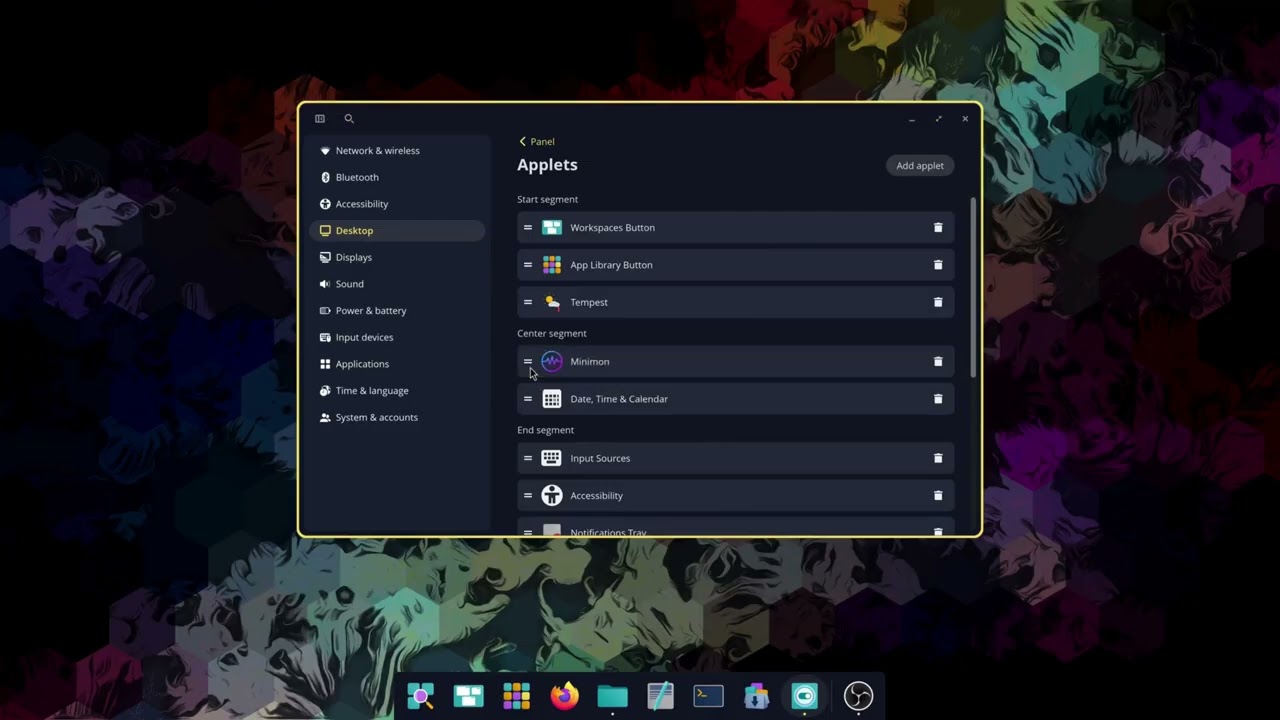Image resolution: width=1280 pixels, height=720 pixels.
Task: Launch Firefox from the dock
Action: pyautogui.click(x=563, y=695)
